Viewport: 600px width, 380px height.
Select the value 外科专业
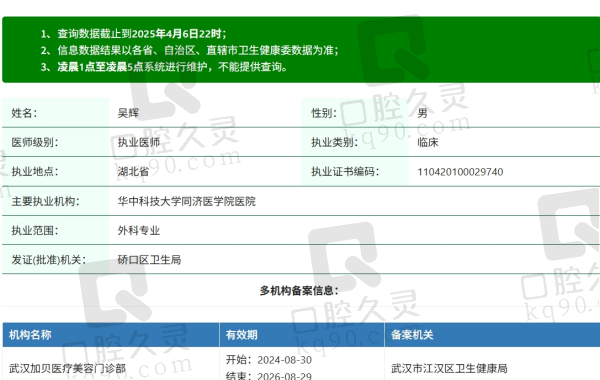click(x=139, y=230)
